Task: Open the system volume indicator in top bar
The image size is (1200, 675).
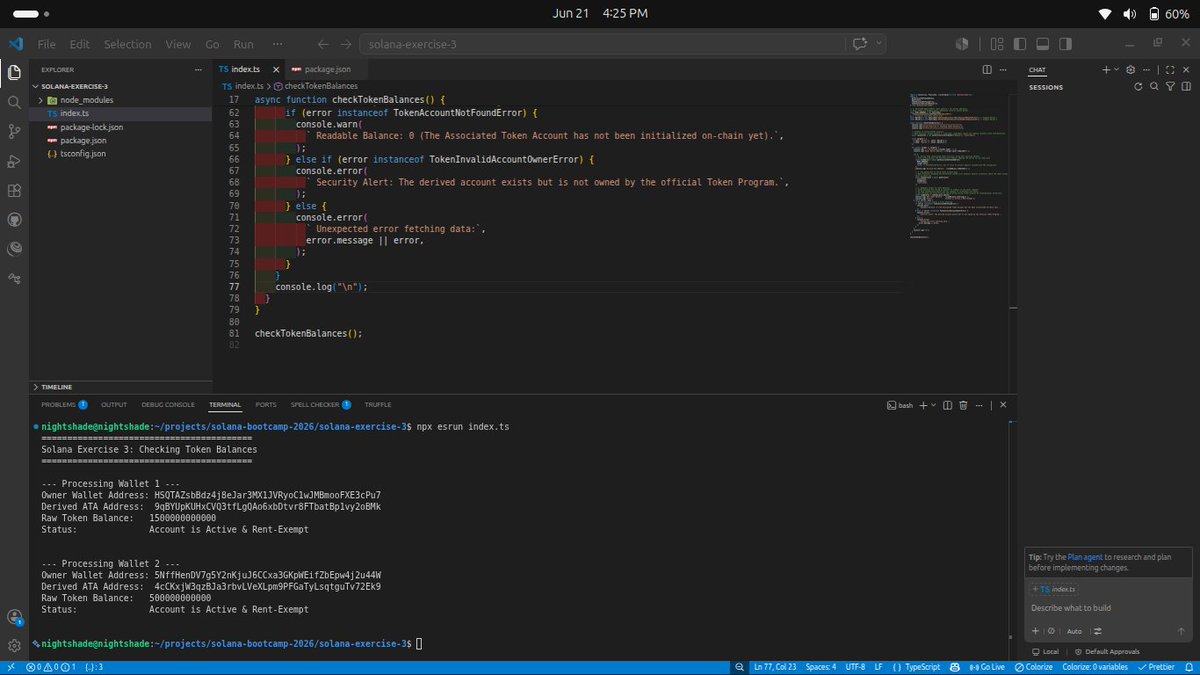Action: 1129,14
